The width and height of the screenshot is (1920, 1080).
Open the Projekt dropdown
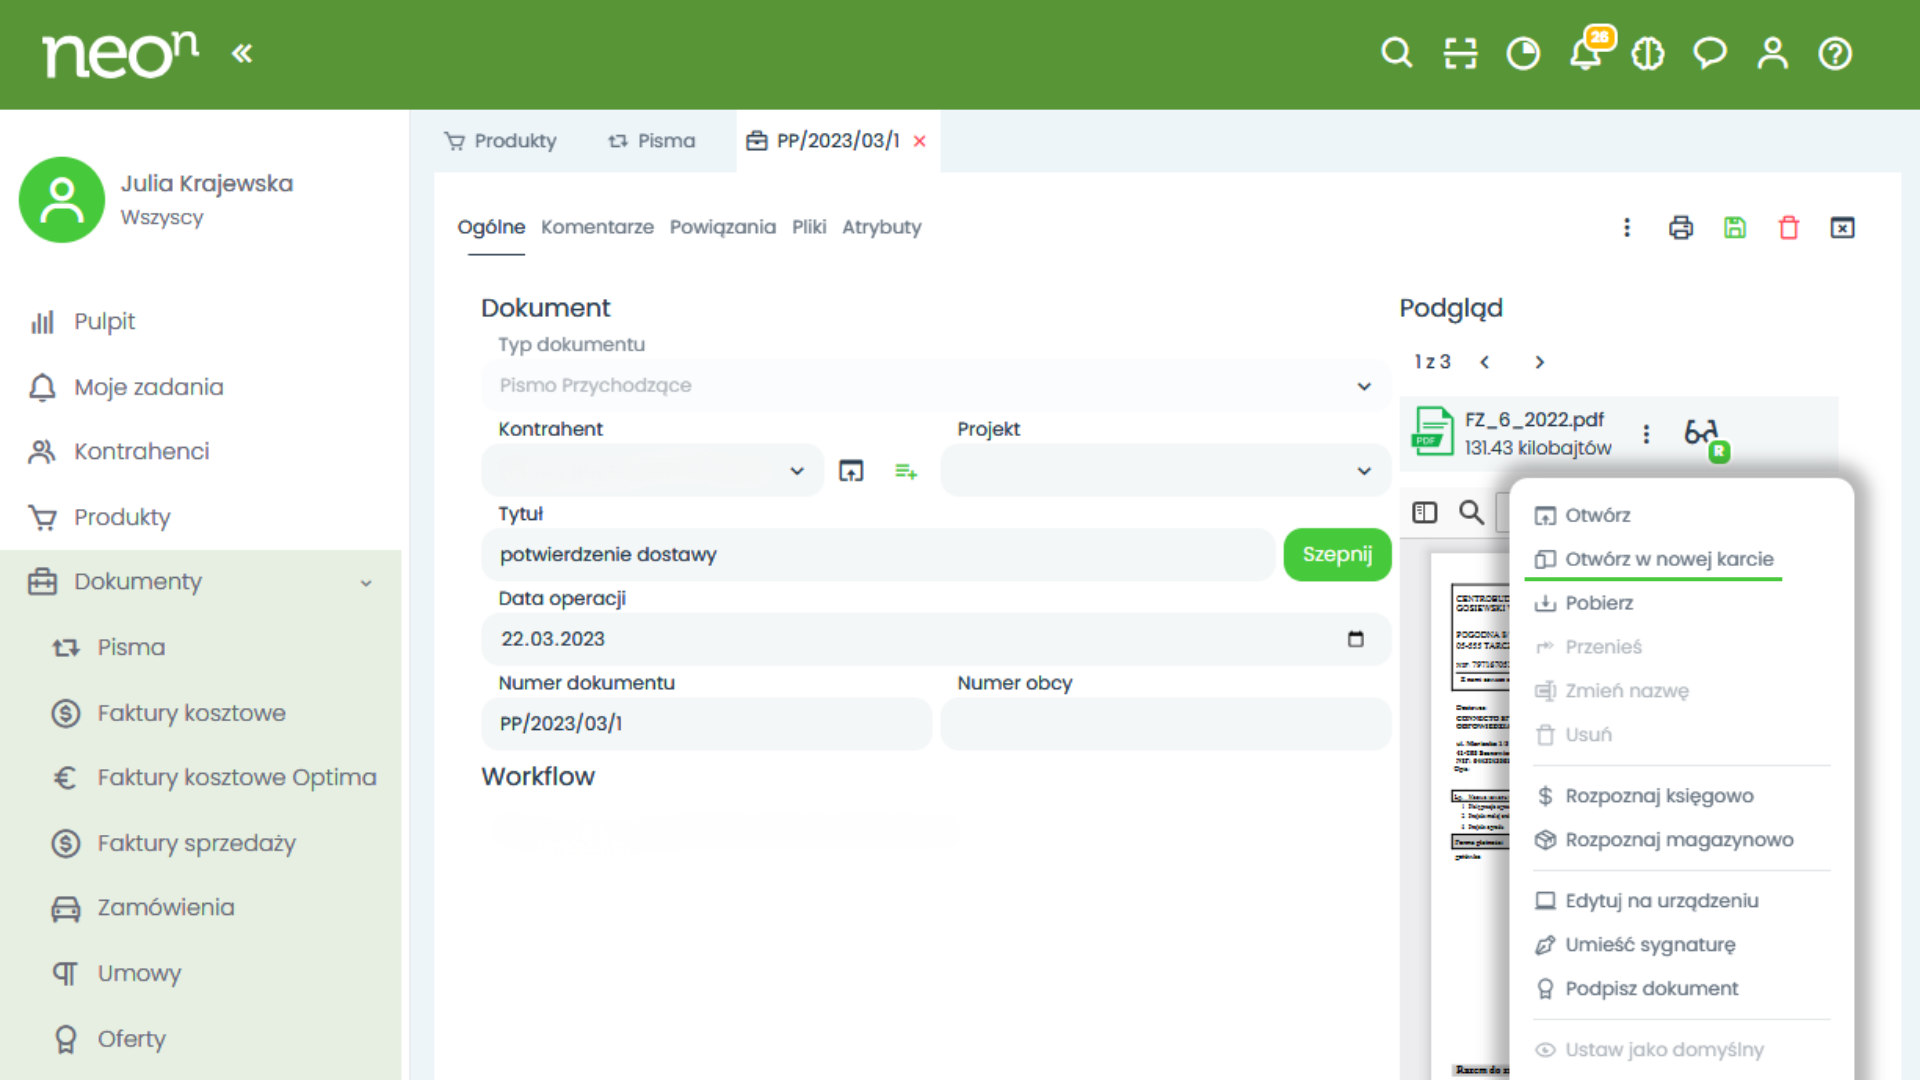point(1363,471)
